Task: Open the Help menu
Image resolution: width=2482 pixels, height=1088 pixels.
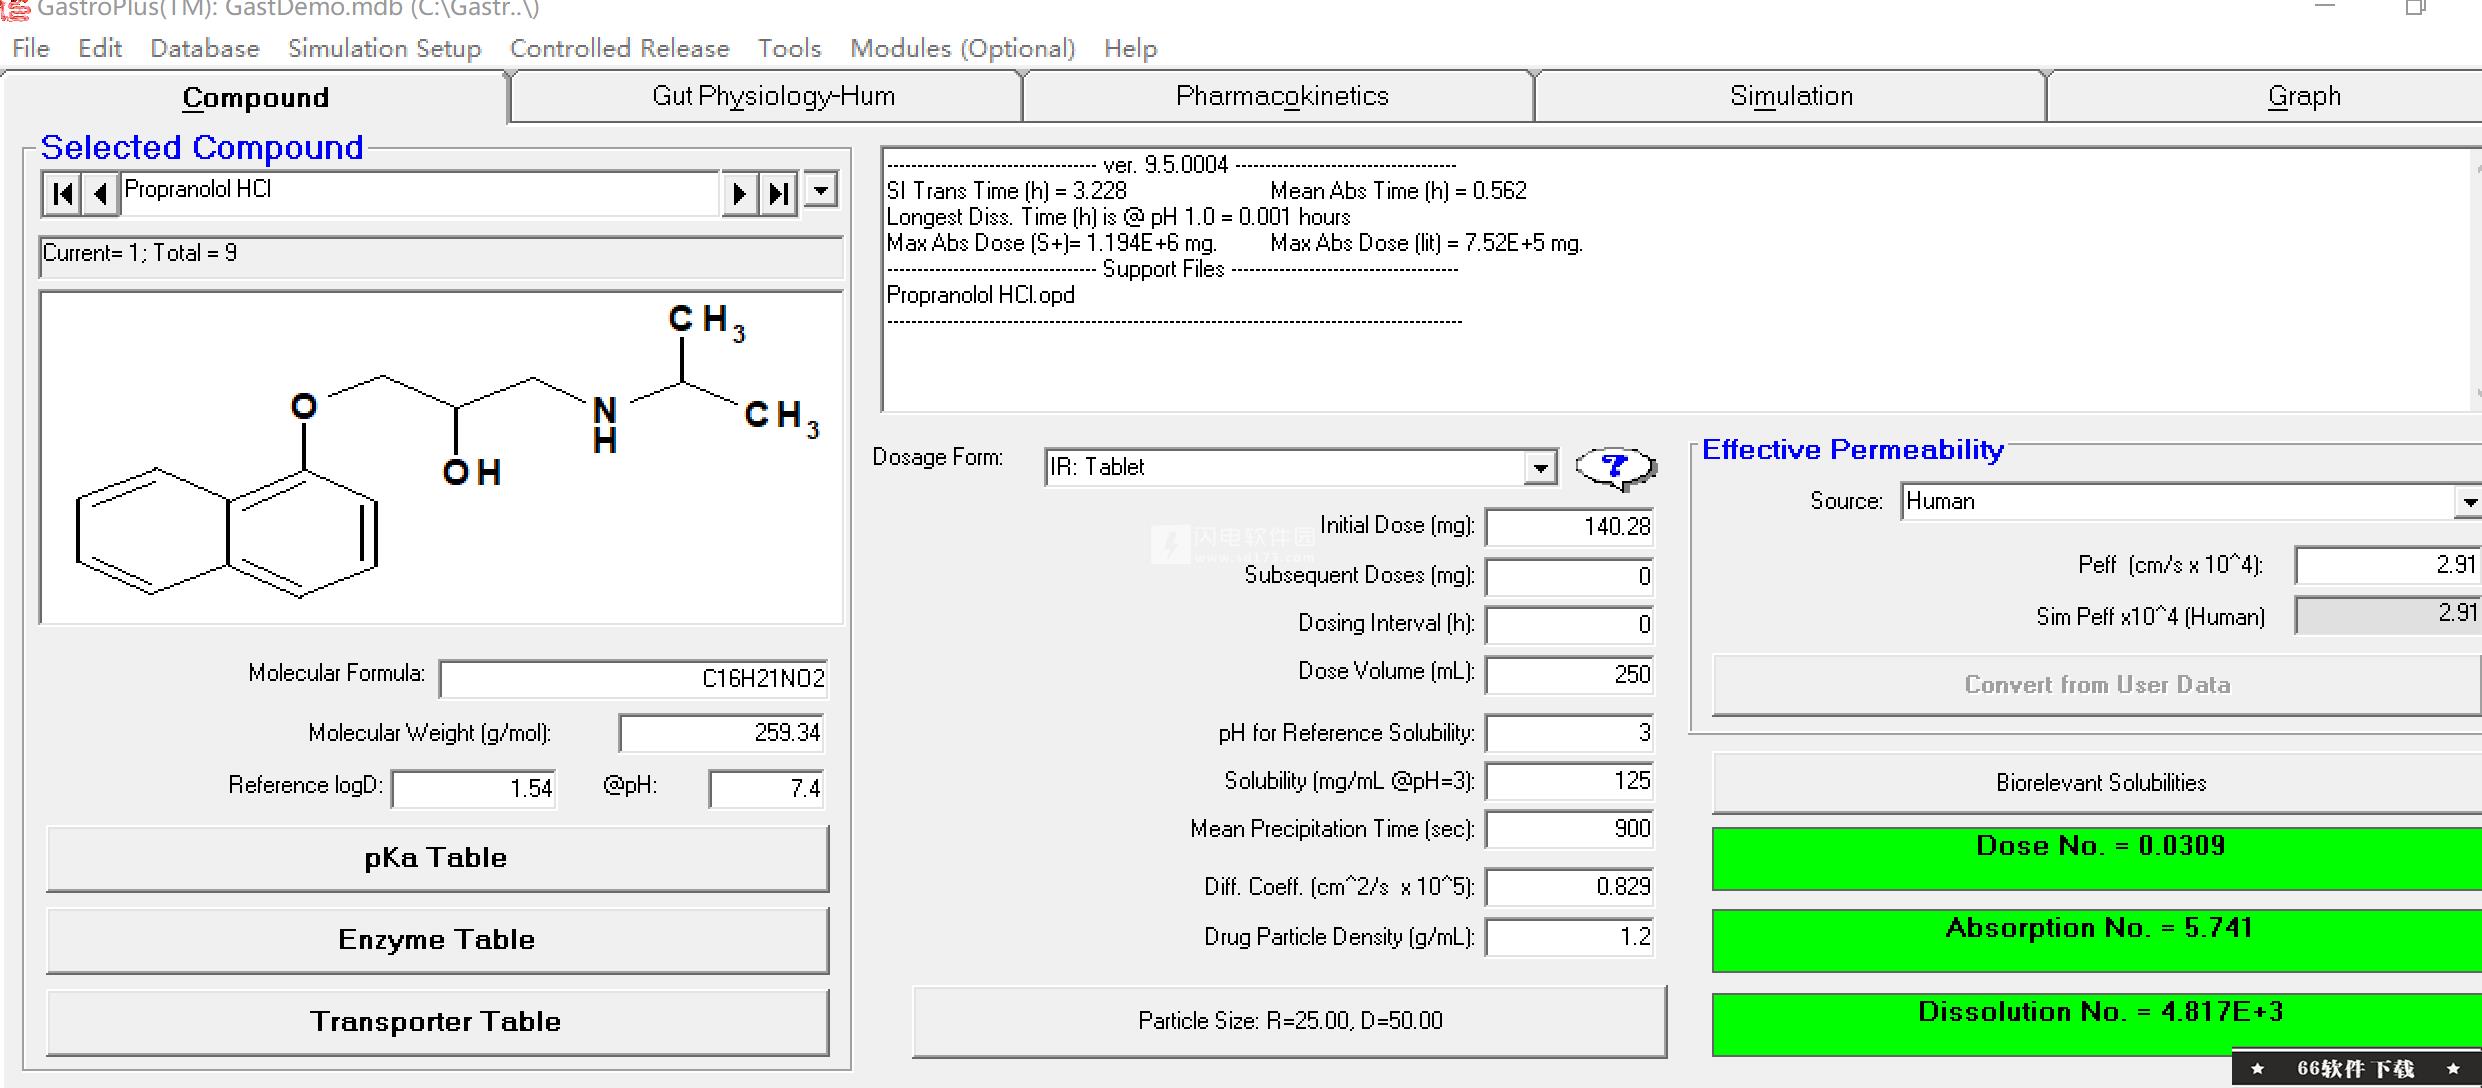Action: point(1131,48)
